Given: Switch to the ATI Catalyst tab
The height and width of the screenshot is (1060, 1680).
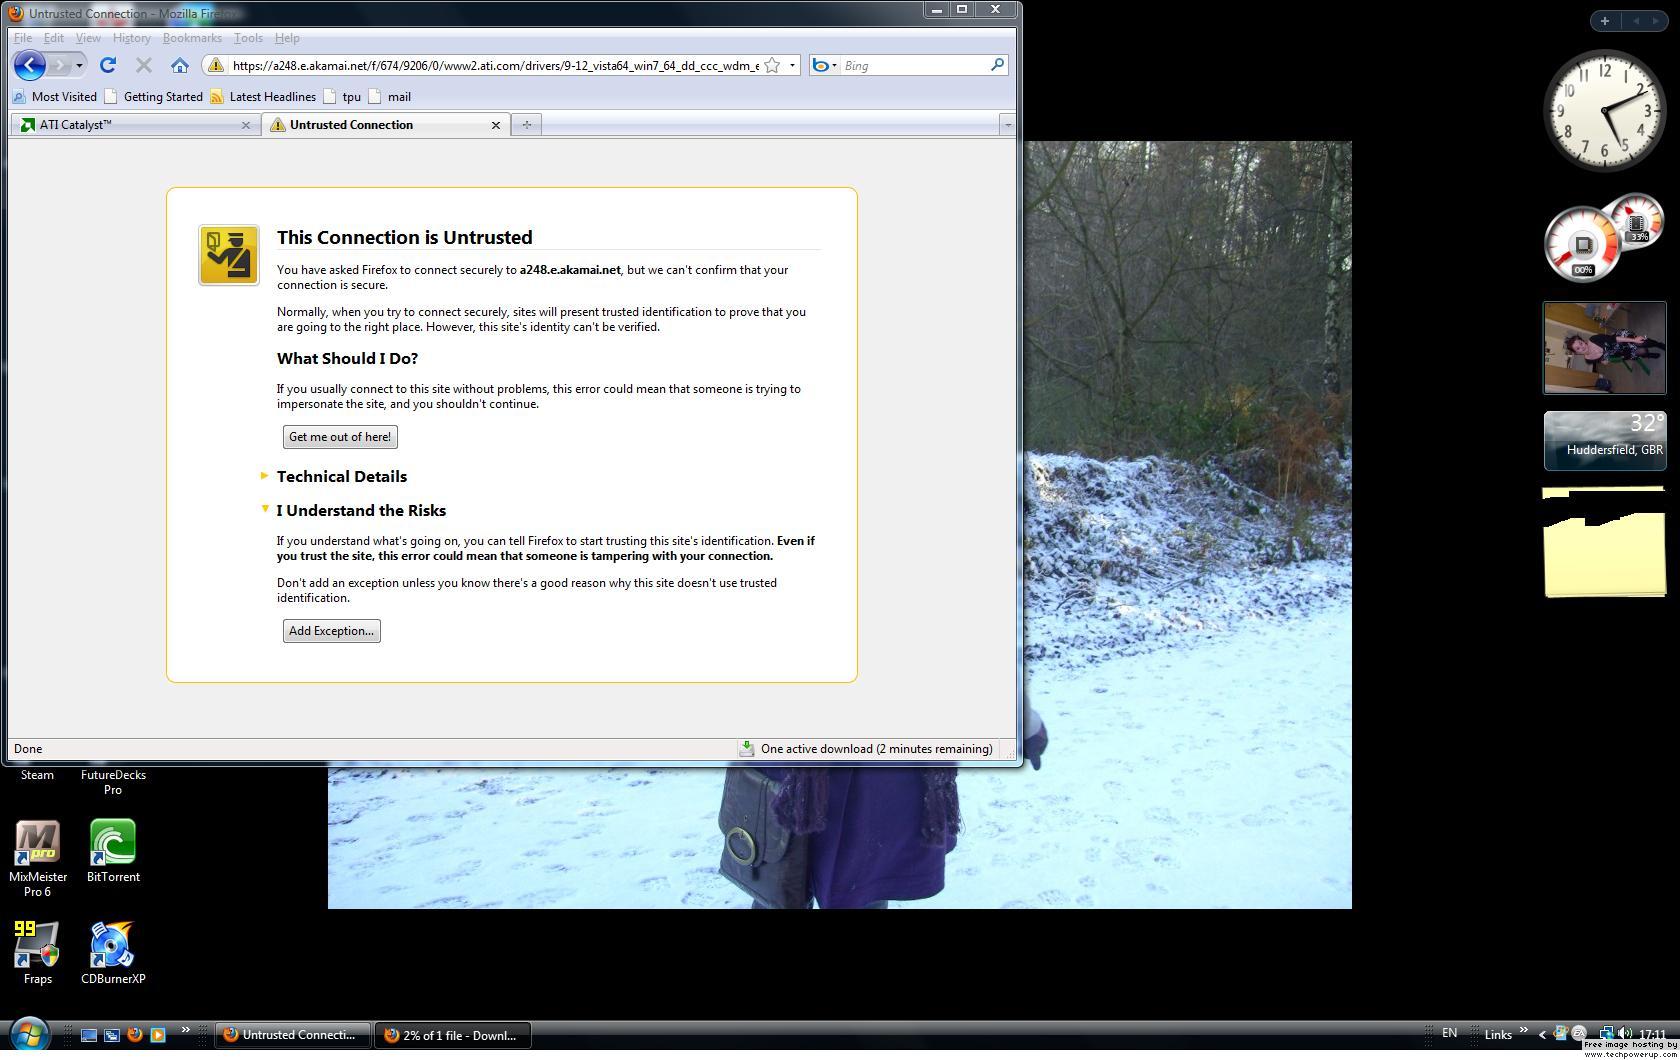Looking at the screenshot, I should pos(135,125).
